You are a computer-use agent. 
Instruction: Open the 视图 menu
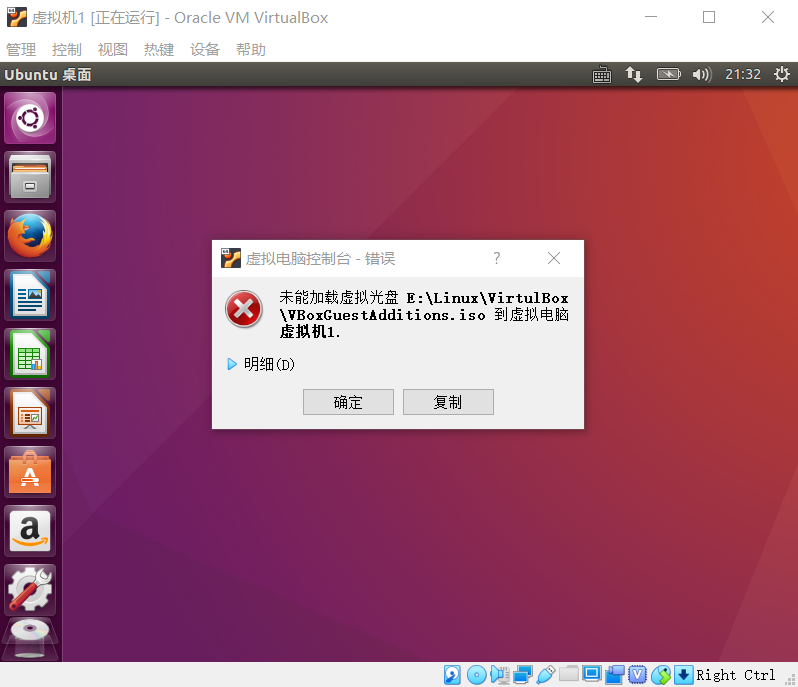tap(112, 49)
